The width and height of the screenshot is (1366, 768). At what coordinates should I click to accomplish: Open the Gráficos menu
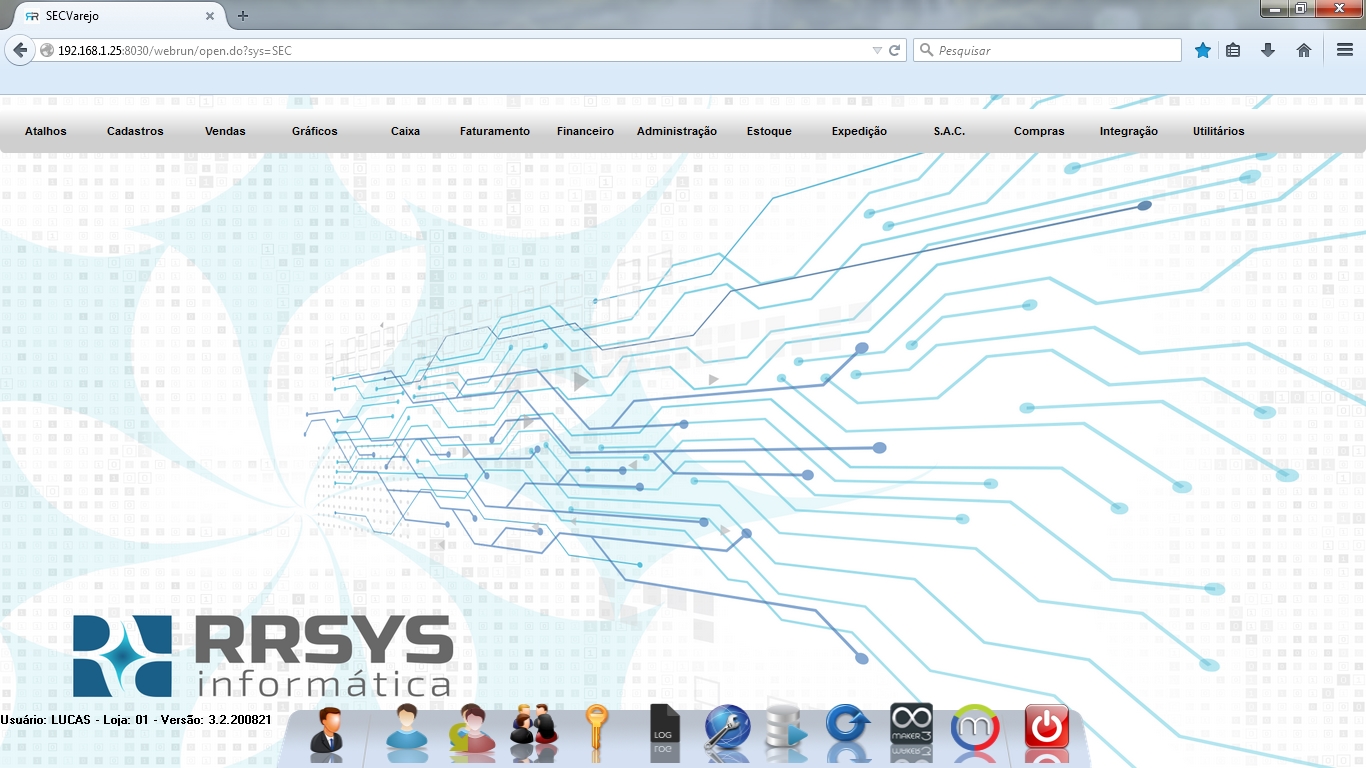coord(315,131)
